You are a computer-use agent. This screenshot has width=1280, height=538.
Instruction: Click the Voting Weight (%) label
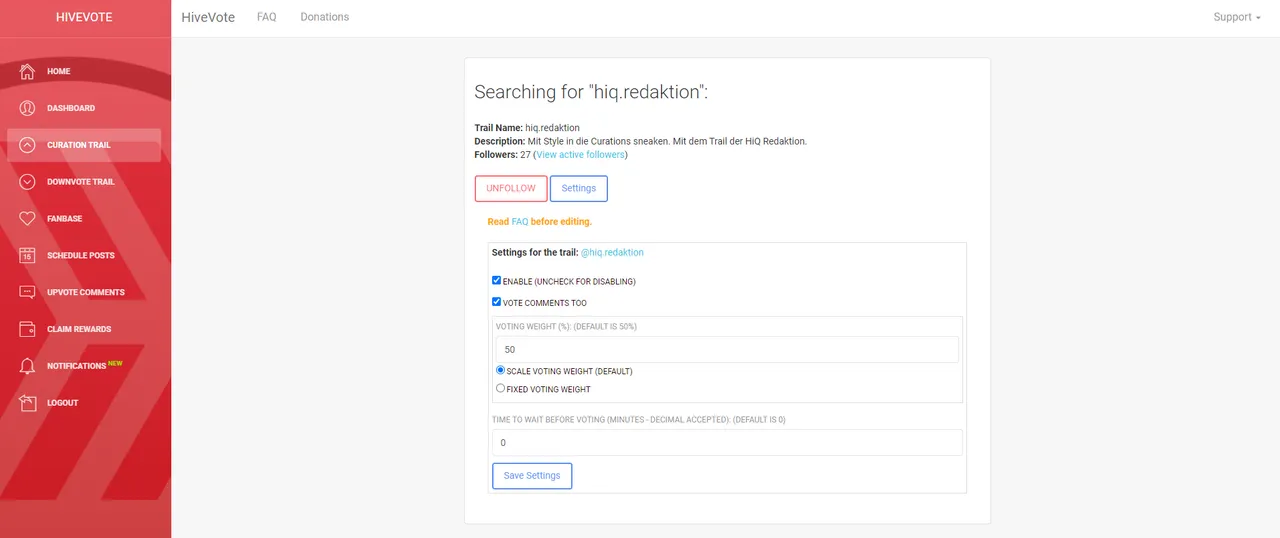(x=566, y=327)
